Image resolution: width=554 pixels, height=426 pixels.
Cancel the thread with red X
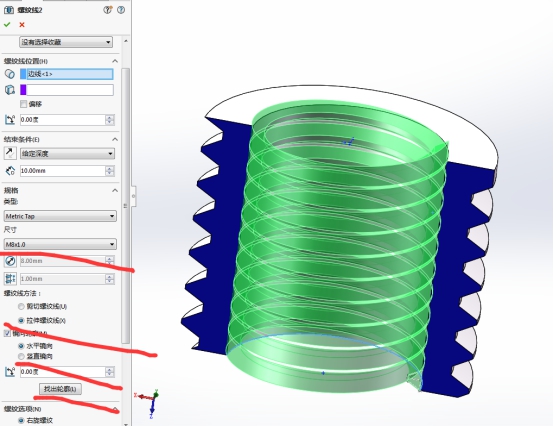[x=22, y=25]
